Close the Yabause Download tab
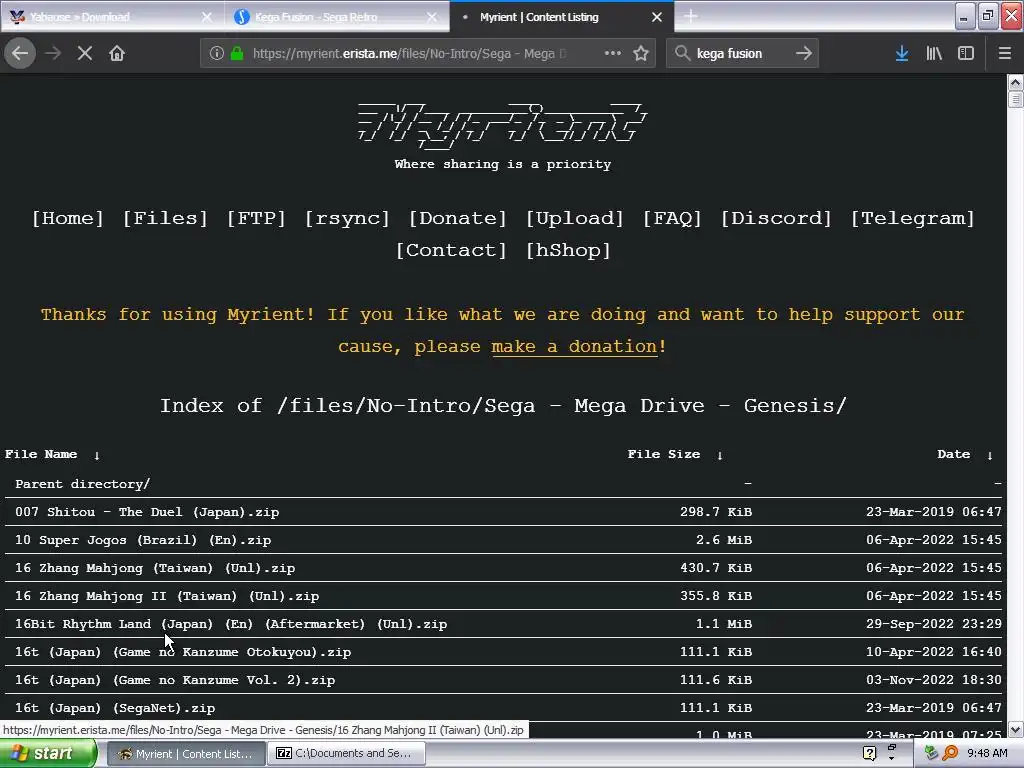Image resolution: width=1024 pixels, height=768 pixels. click(207, 17)
